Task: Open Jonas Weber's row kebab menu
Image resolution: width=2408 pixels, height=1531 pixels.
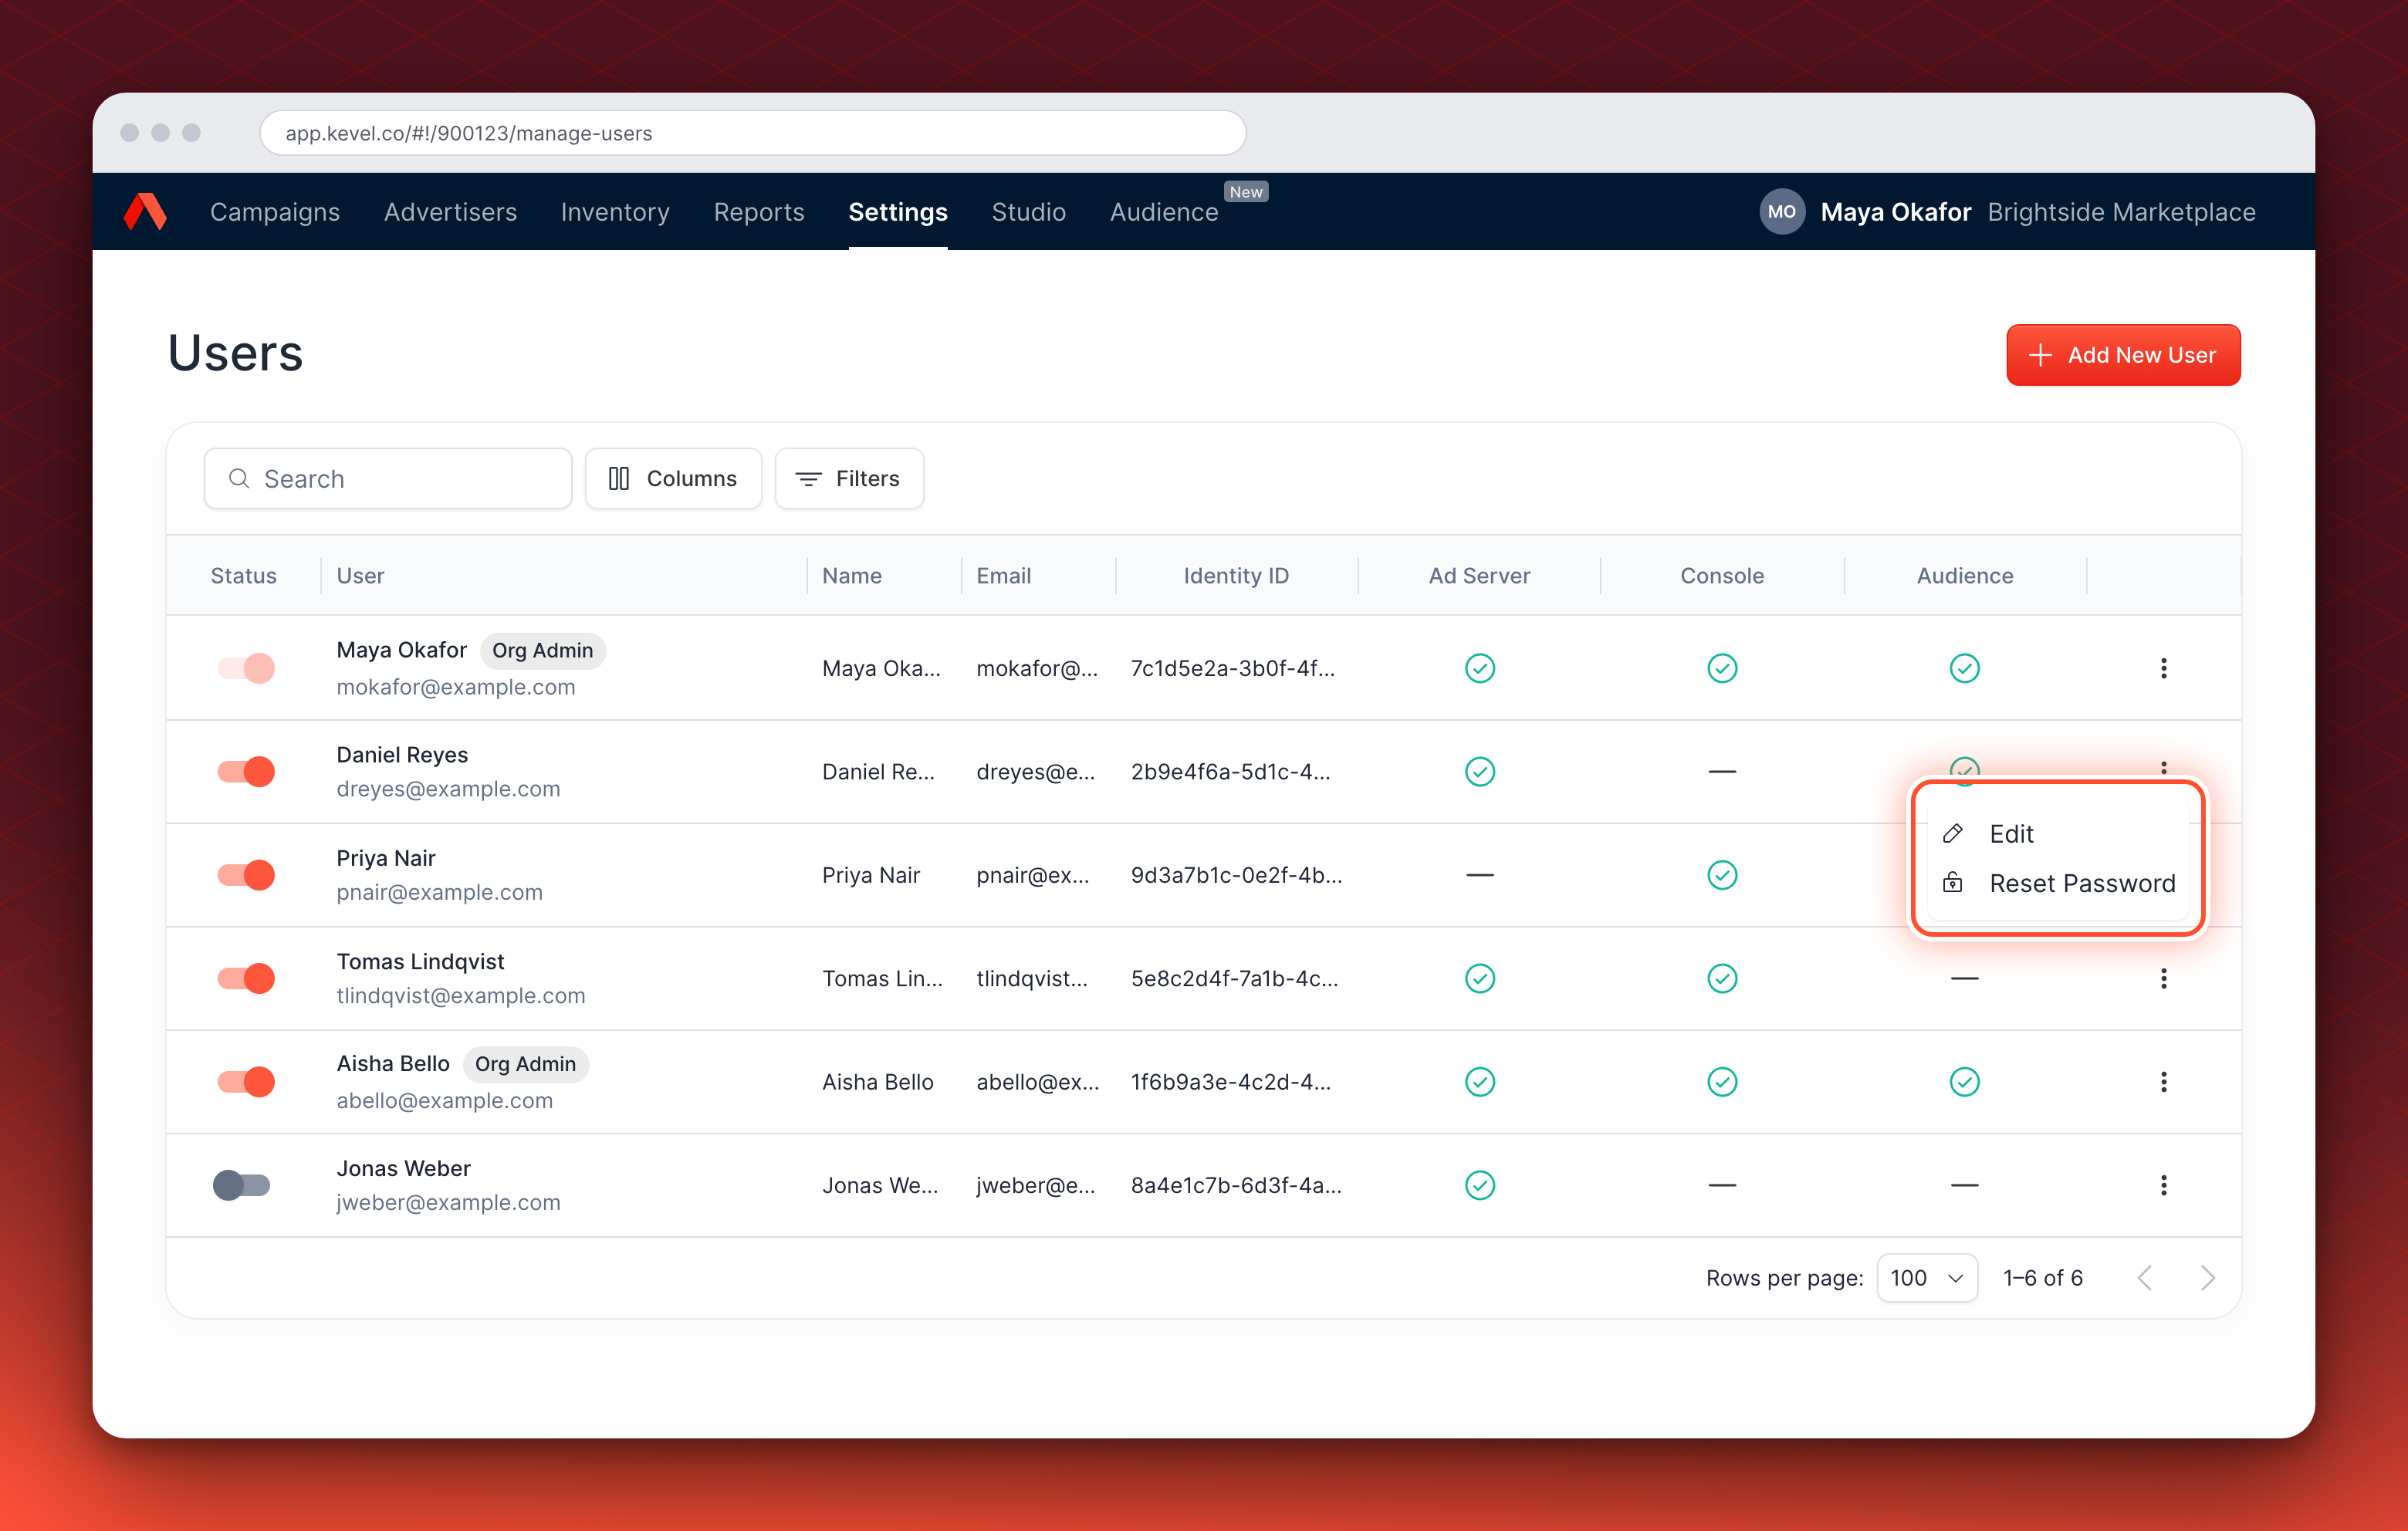Action: [x=2163, y=1185]
